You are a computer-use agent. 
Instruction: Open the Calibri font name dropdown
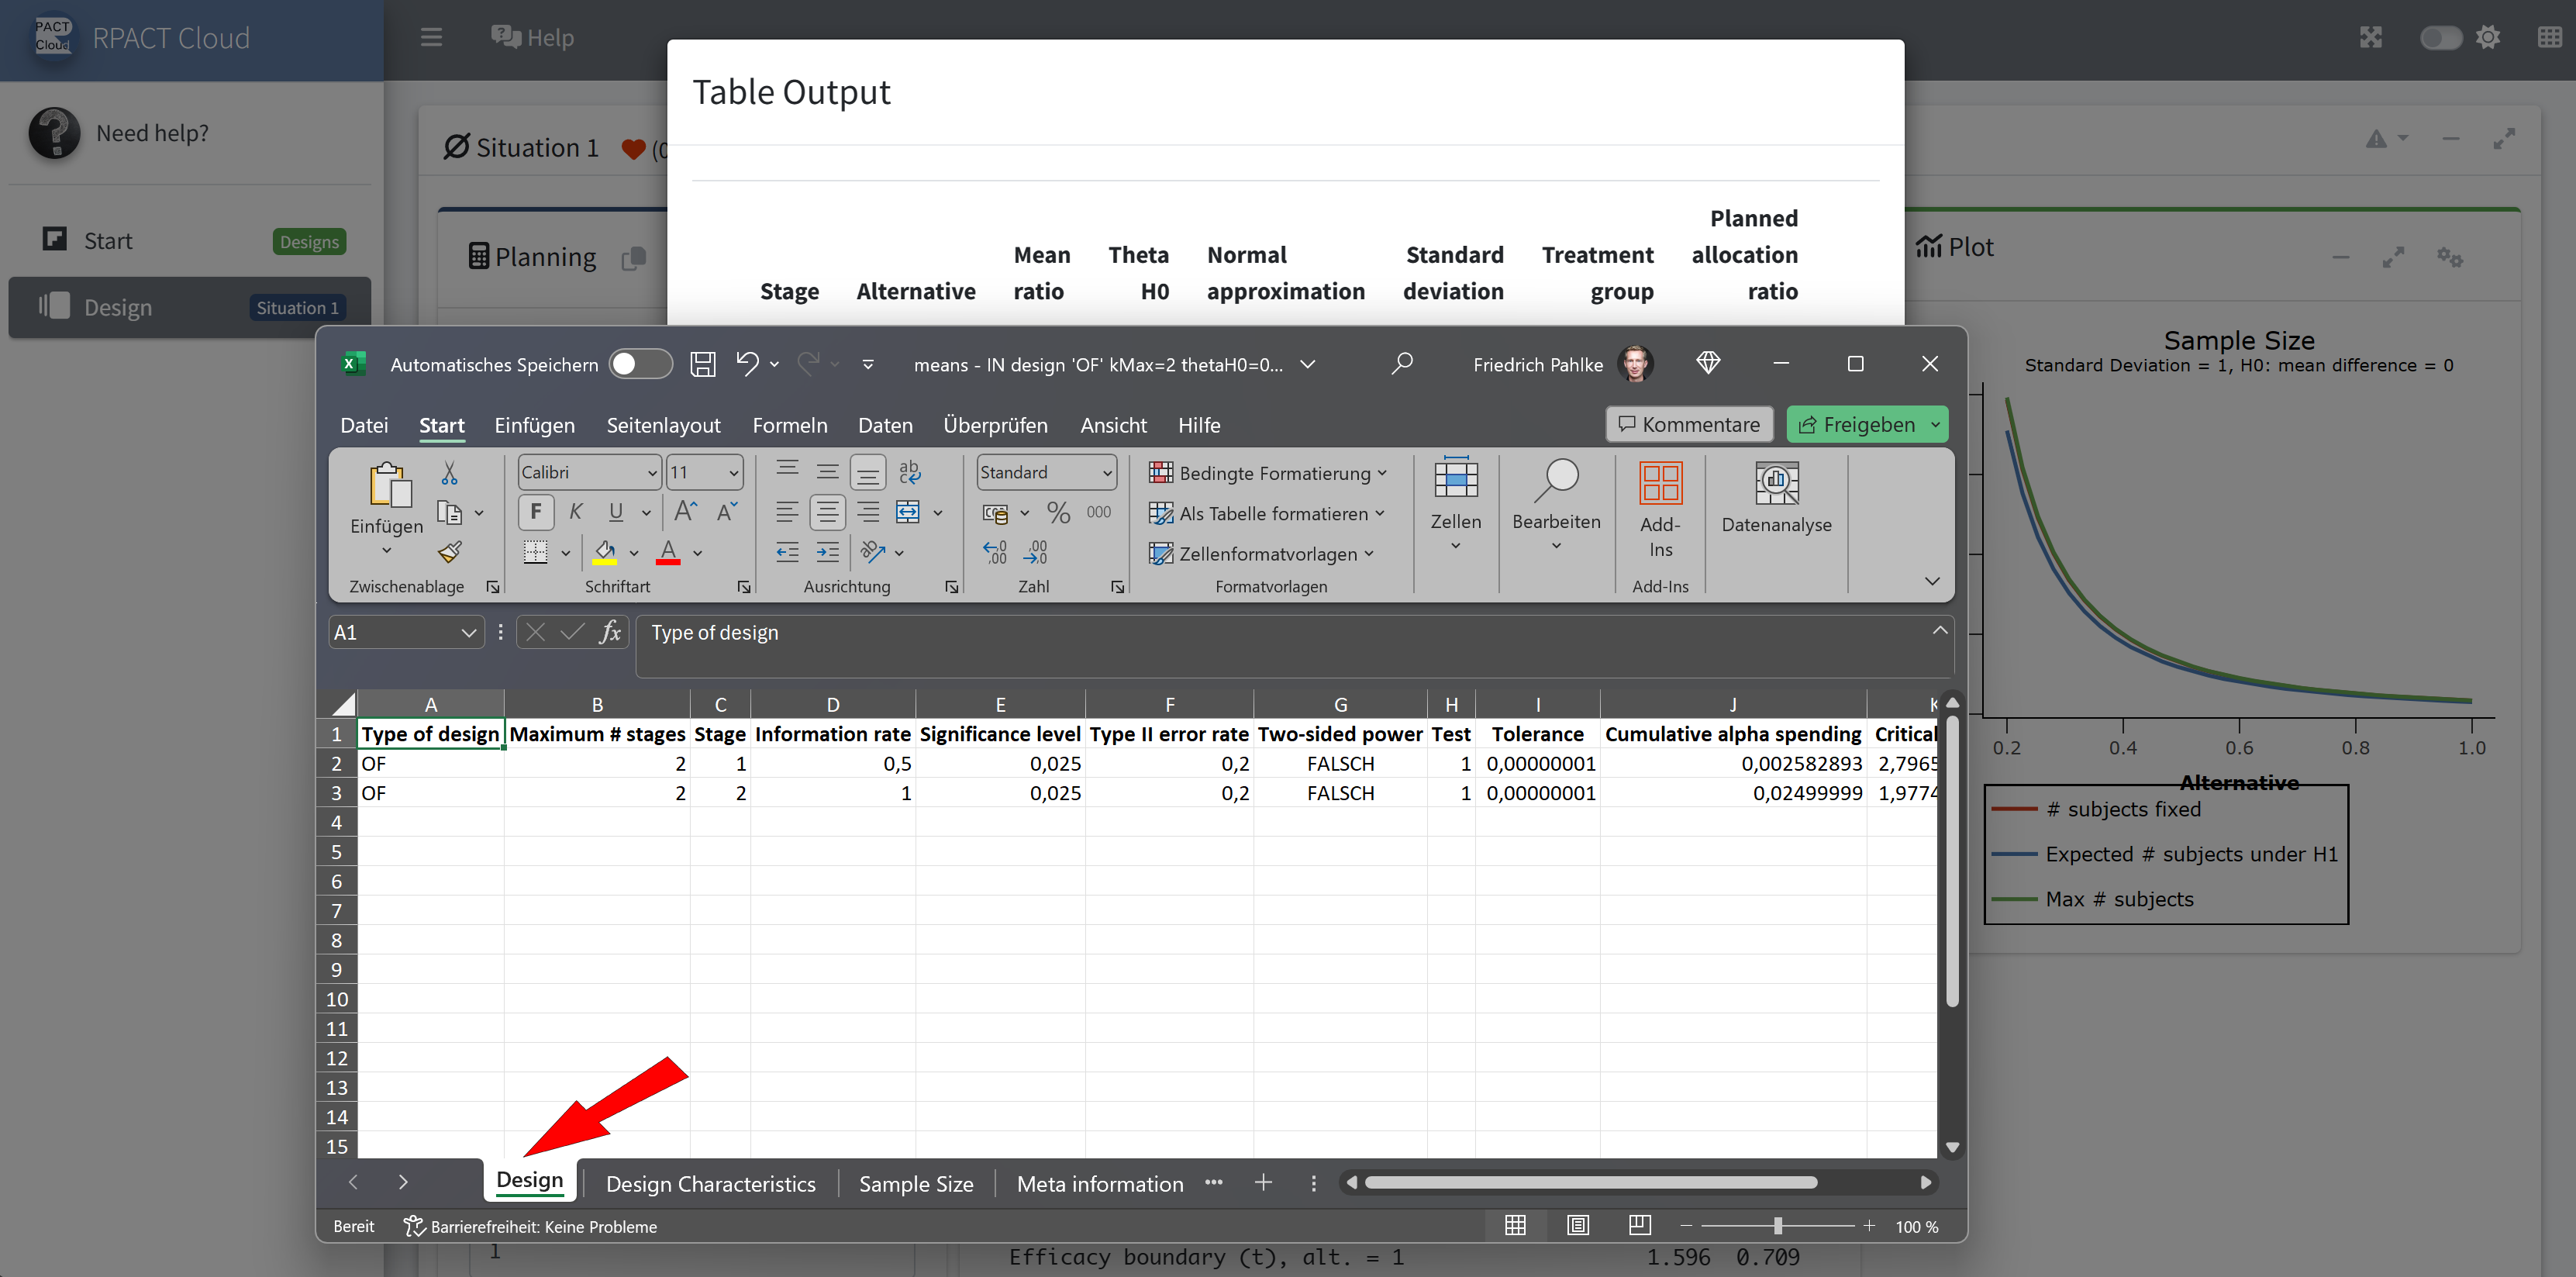pyautogui.click(x=652, y=472)
